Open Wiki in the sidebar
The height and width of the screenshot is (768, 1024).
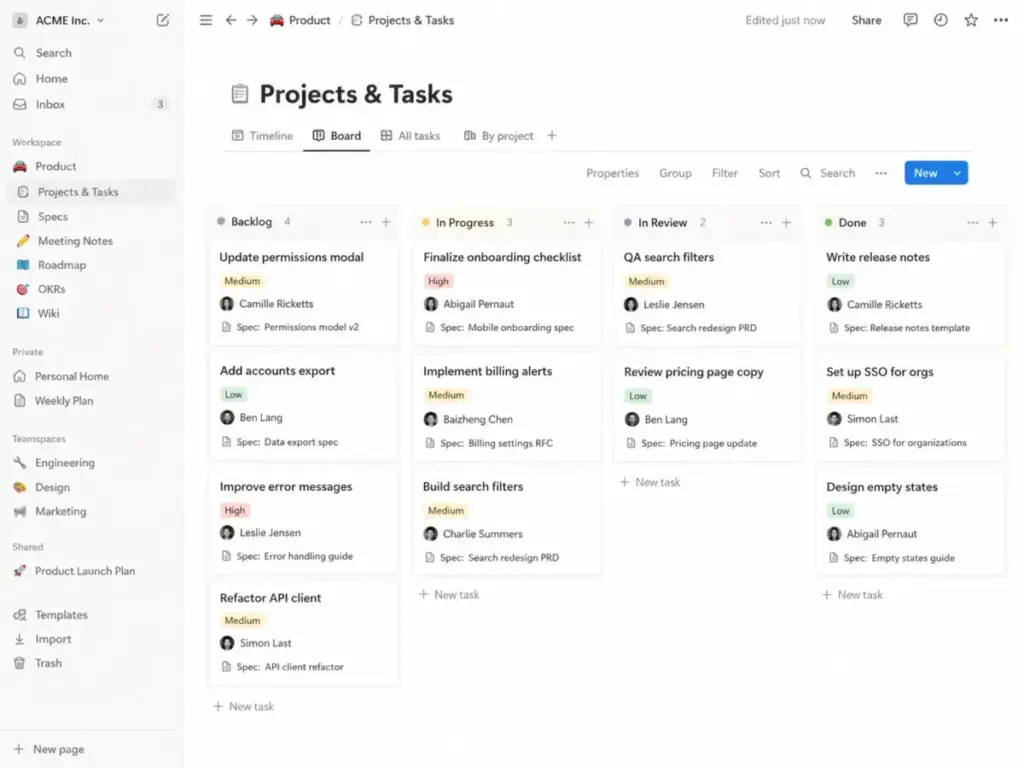pos(91,313)
